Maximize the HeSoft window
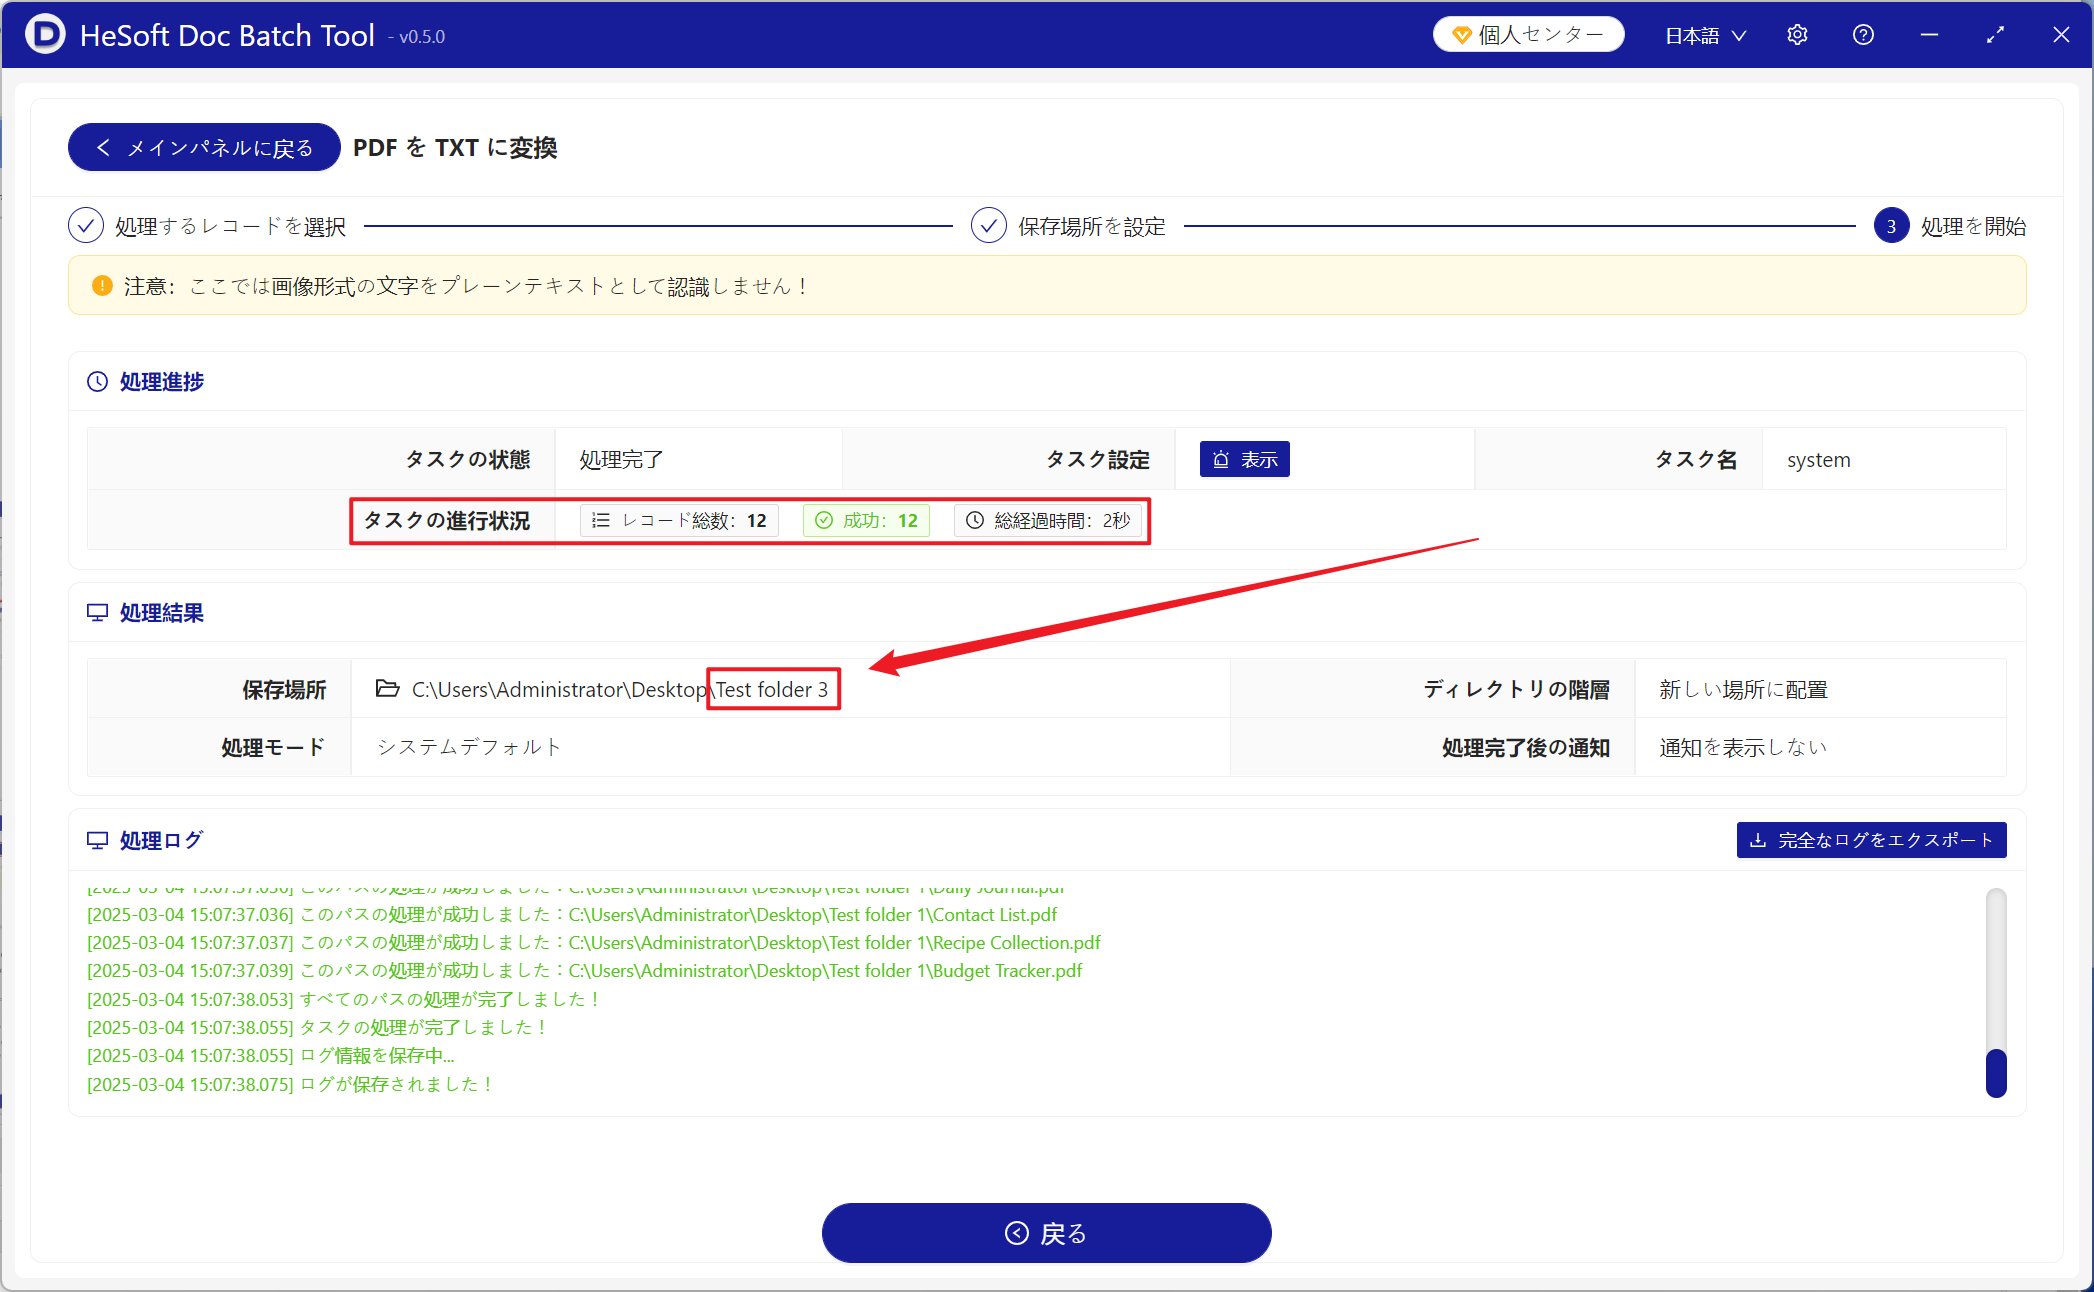This screenshot has width=2094, height=1292. 1995,35
